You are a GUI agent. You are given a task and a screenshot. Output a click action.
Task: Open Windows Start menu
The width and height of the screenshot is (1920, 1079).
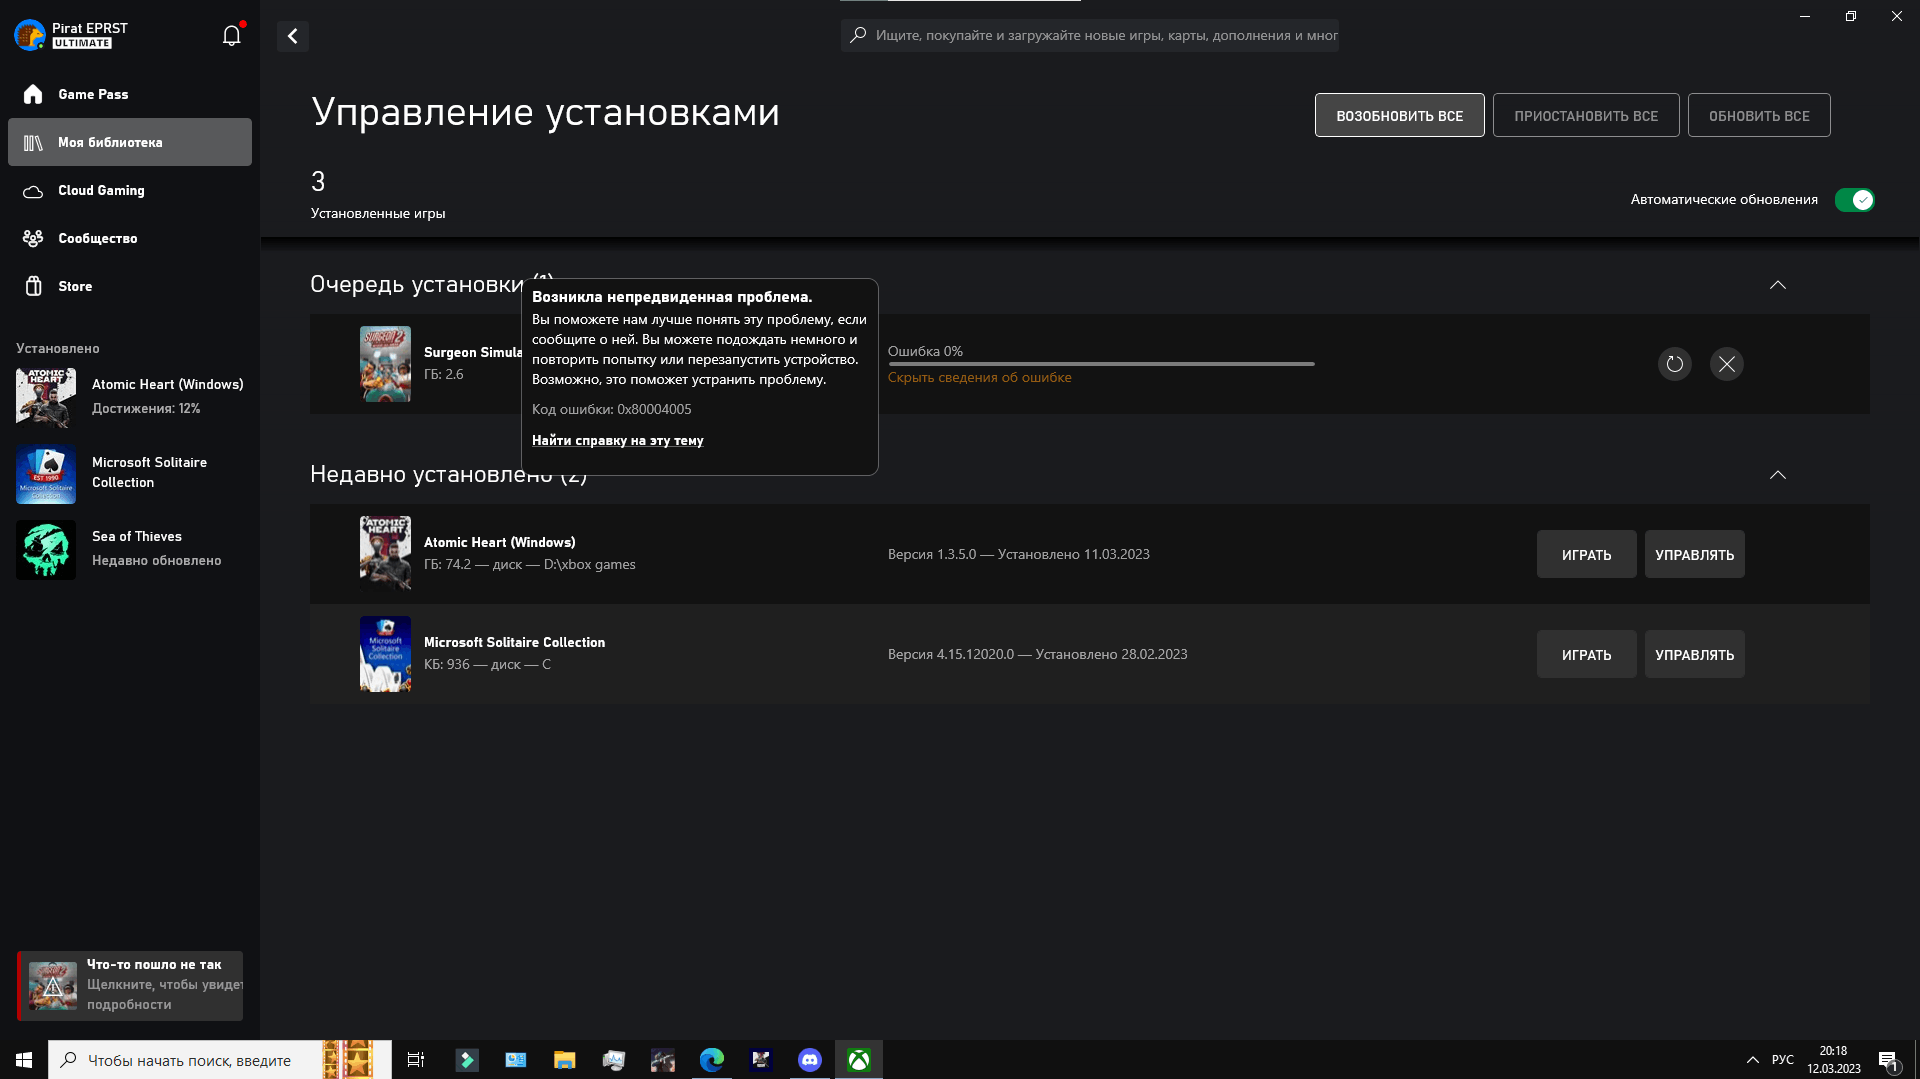(24, 1060)
